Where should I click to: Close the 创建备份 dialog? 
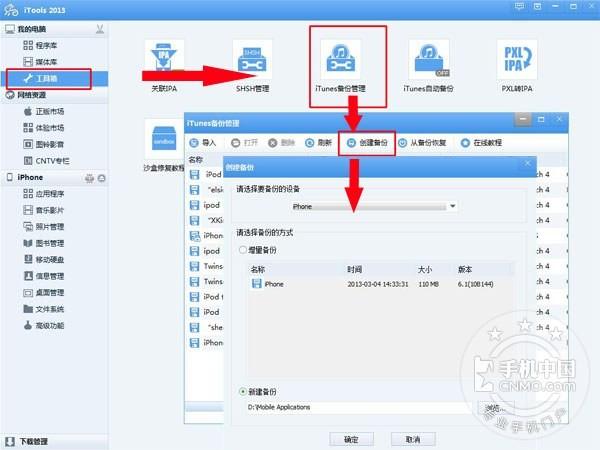[x=527, y=163]
